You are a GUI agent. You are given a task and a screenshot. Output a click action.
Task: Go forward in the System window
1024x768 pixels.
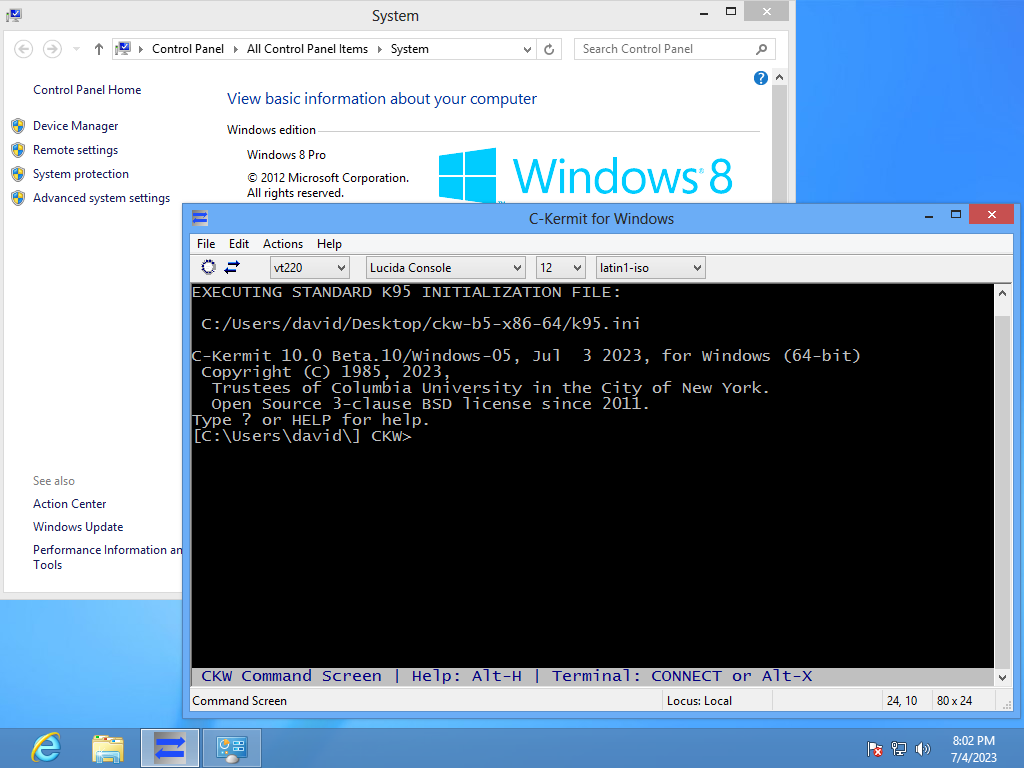(x=52, y=49)
